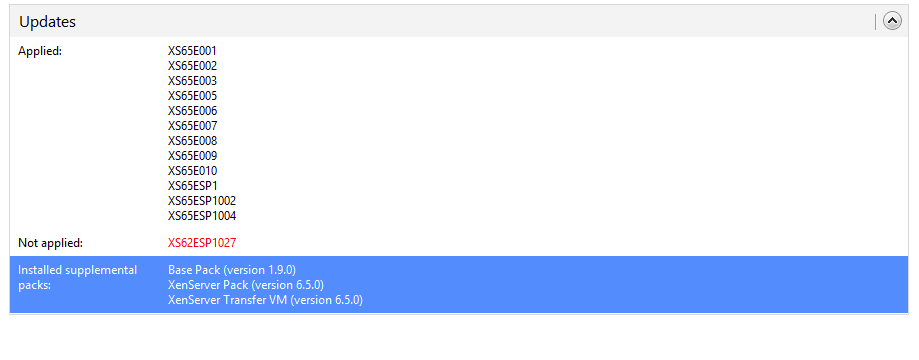Click the Not applied label
Viewport: 919px width, 360px height.
(x=50, y=243)
